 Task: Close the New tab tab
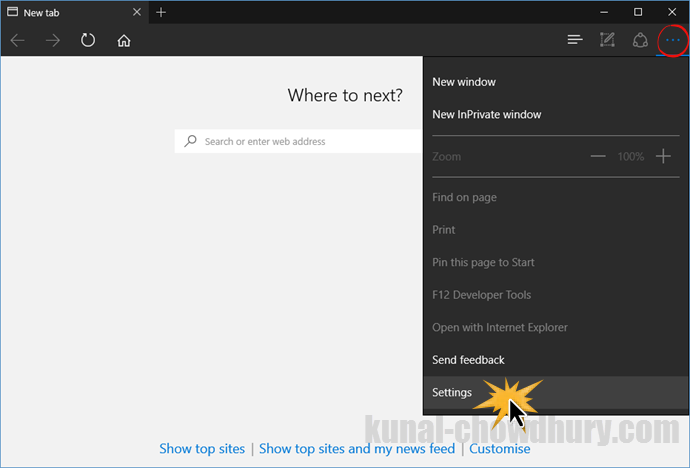137,12
